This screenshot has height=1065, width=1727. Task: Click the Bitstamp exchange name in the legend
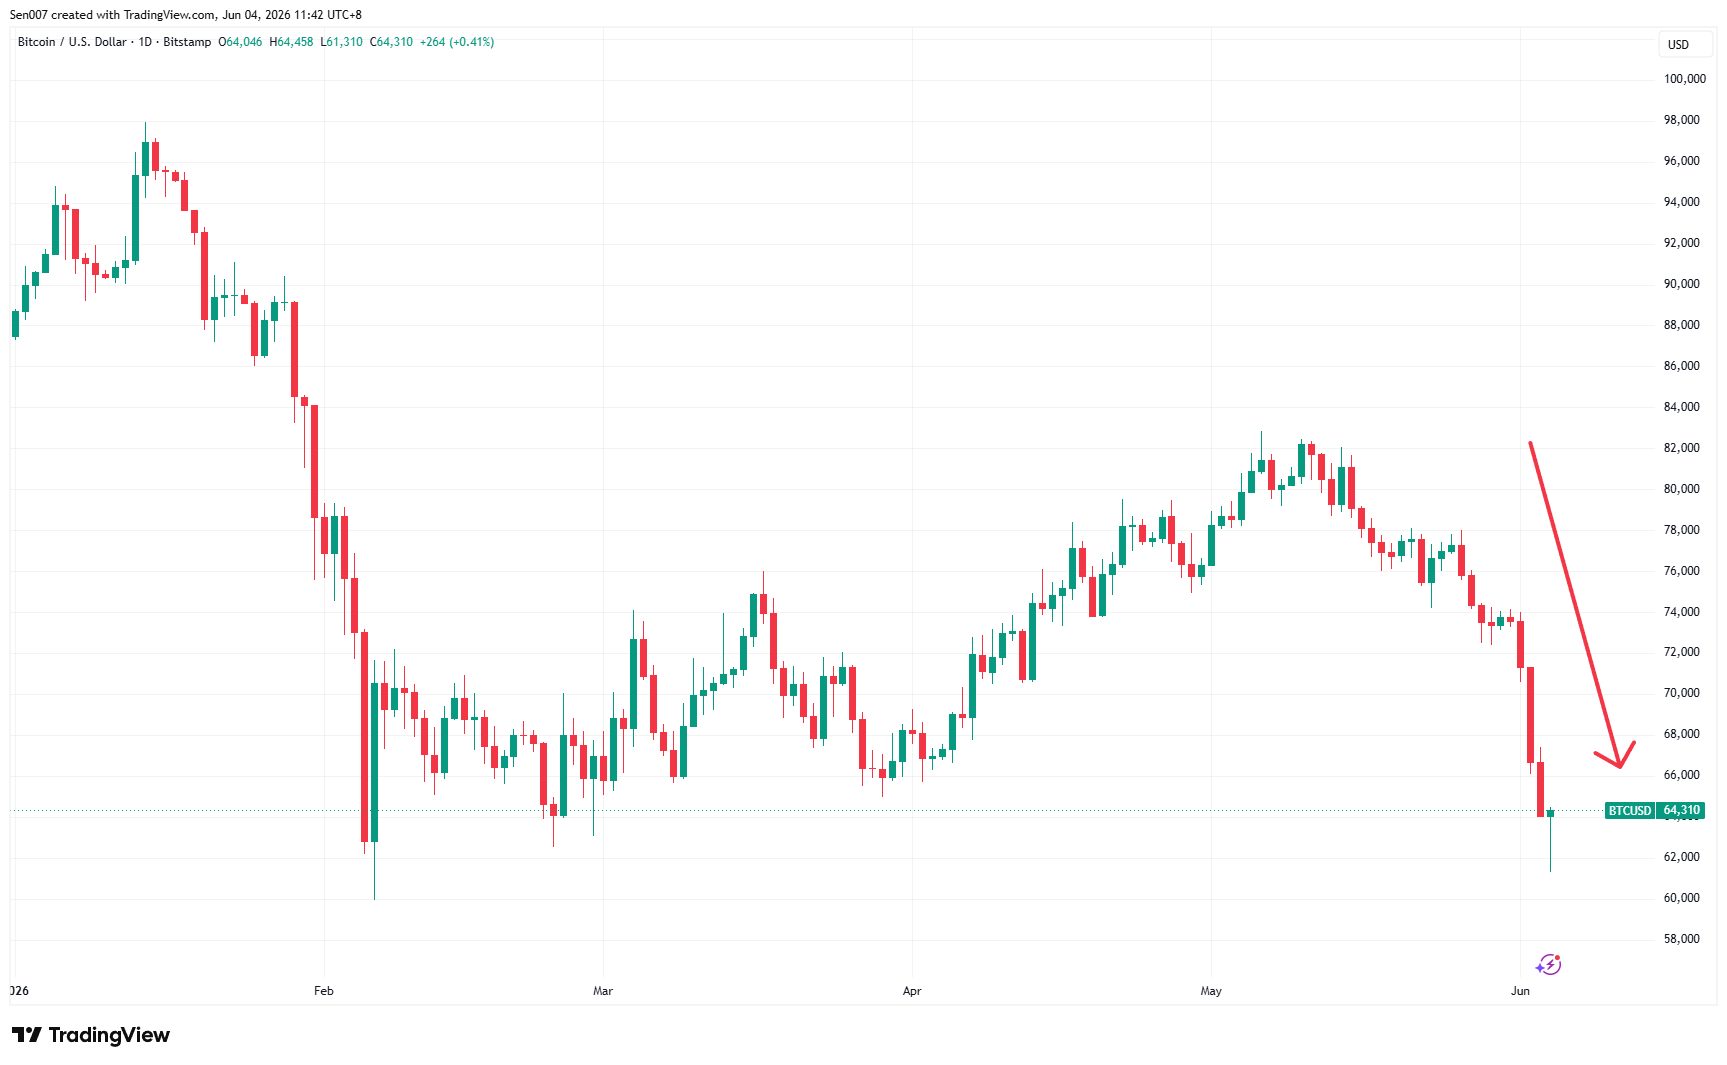(x=187, y=42)
